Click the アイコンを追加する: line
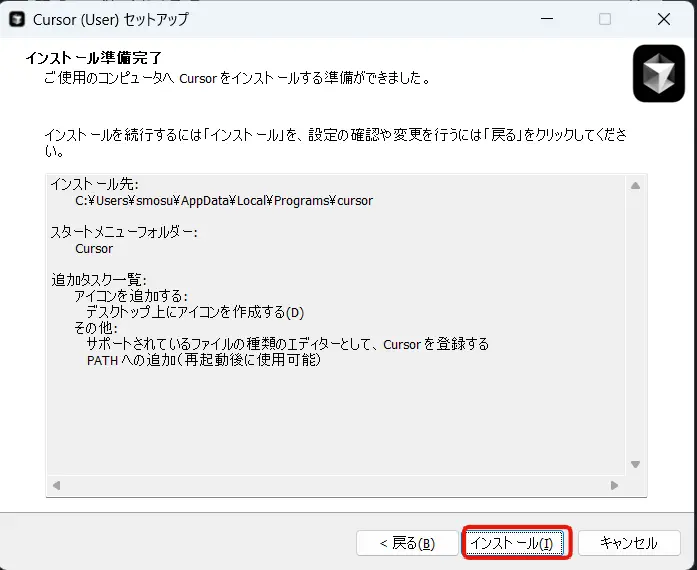Image resolution: width=697 pixels, height=570 pixels. click(131, 296)
